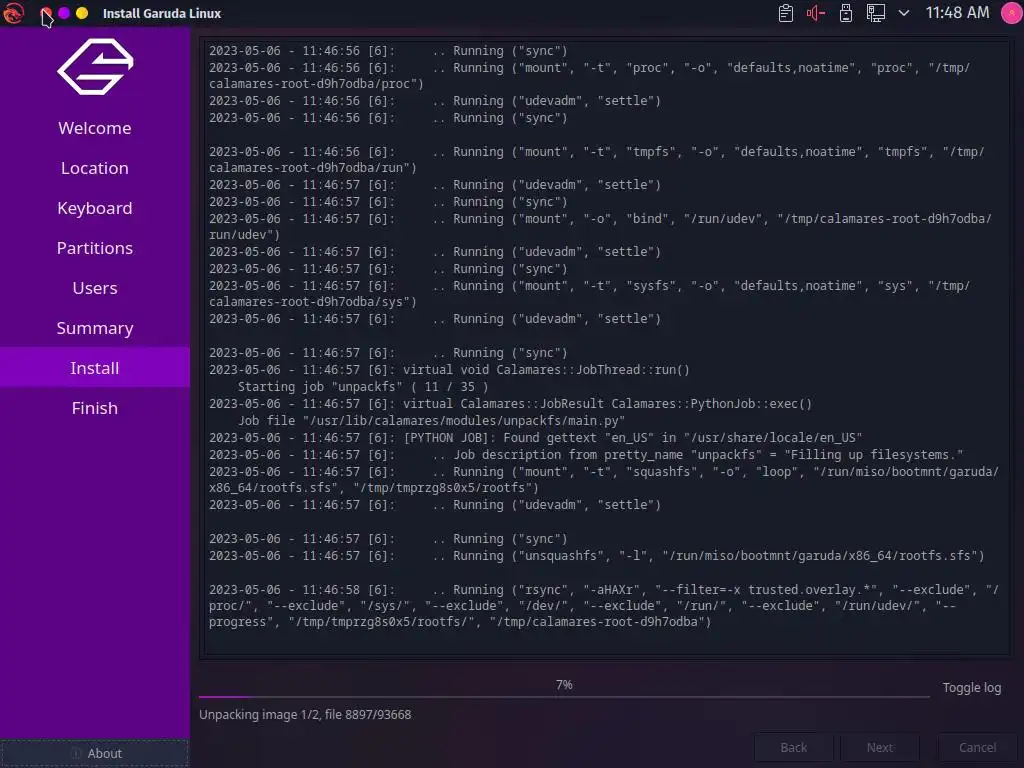Click the Back button
This screenshot has height=768, width=1024.
793,747
